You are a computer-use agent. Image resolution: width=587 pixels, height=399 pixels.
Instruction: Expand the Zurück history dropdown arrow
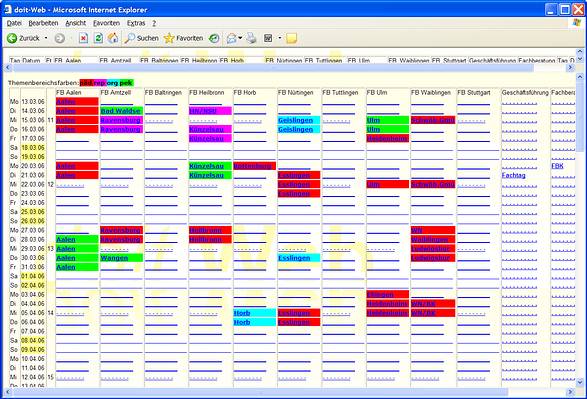pyautogui.click(x=46, y=38)
